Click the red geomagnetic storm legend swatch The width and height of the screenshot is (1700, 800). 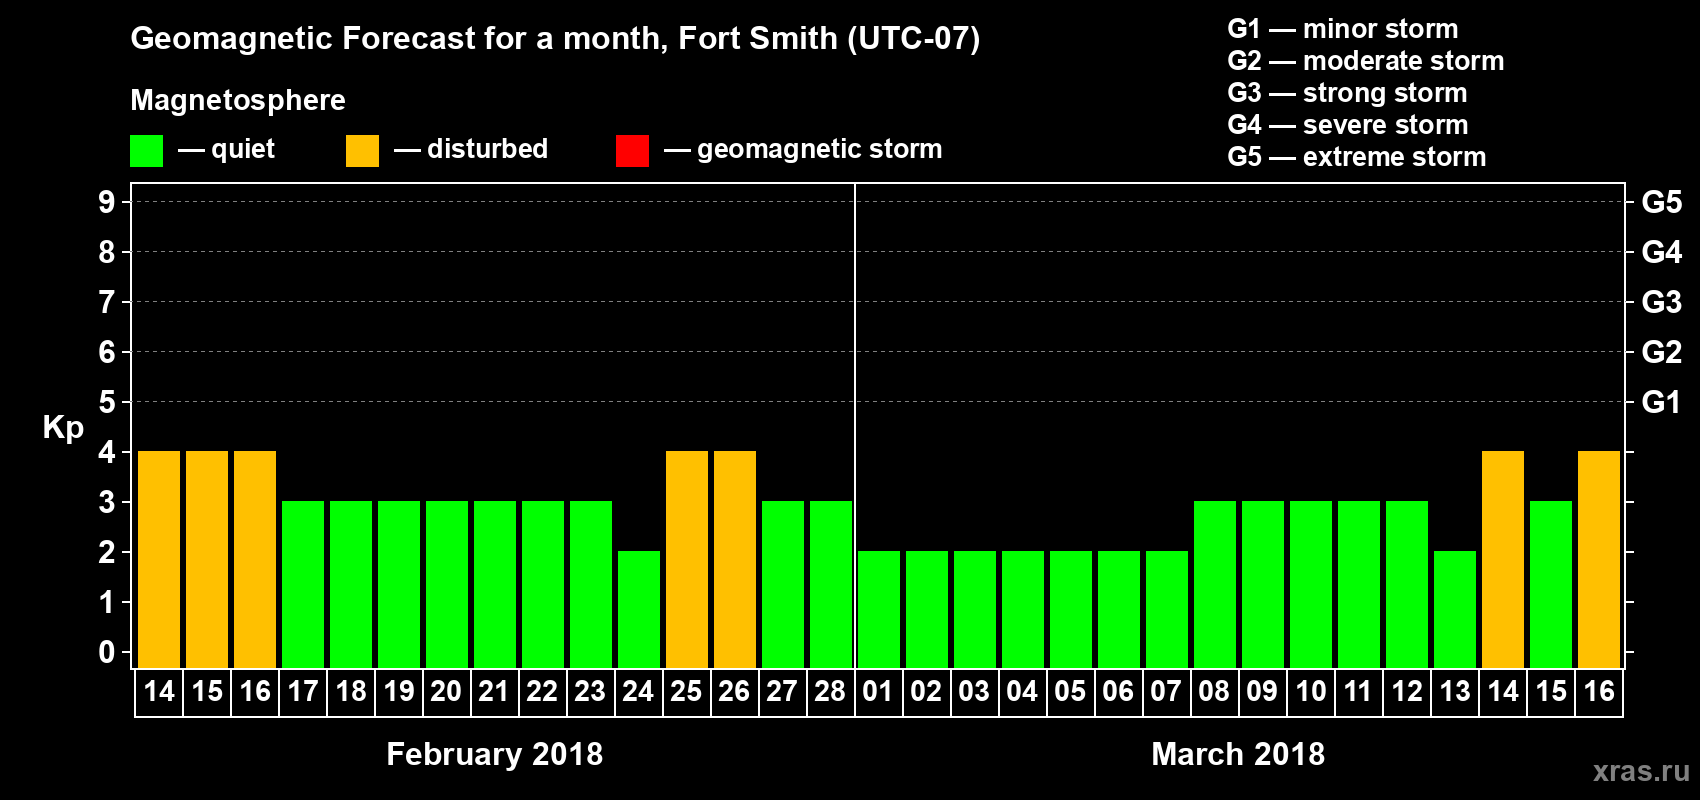tap(632, 151)
